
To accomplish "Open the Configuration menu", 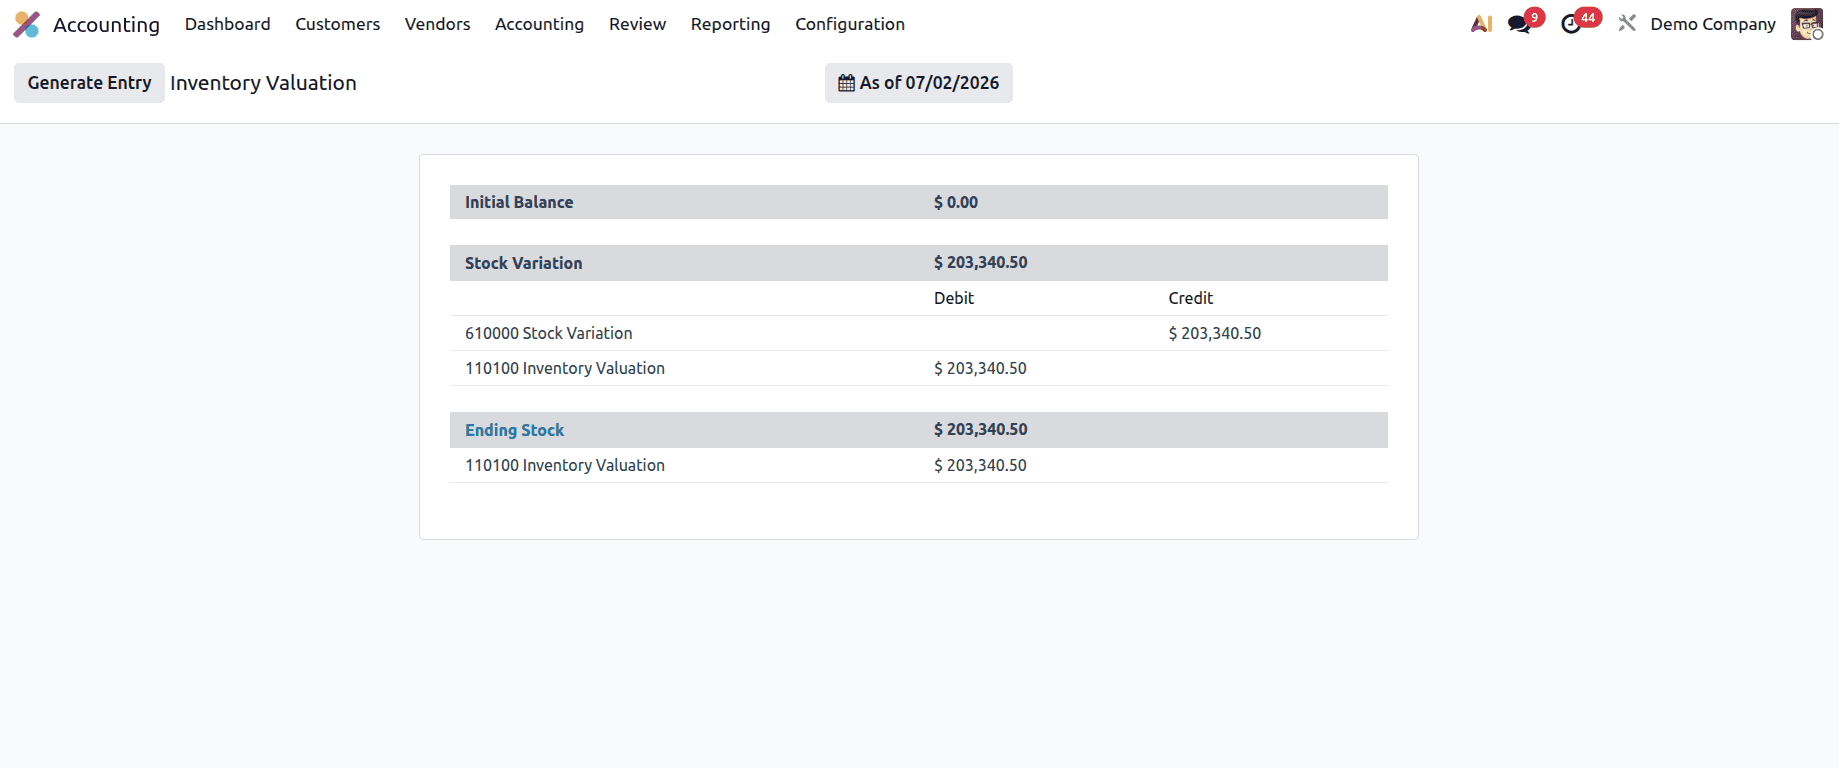I will pyautogui.click(x=850, y=24).
